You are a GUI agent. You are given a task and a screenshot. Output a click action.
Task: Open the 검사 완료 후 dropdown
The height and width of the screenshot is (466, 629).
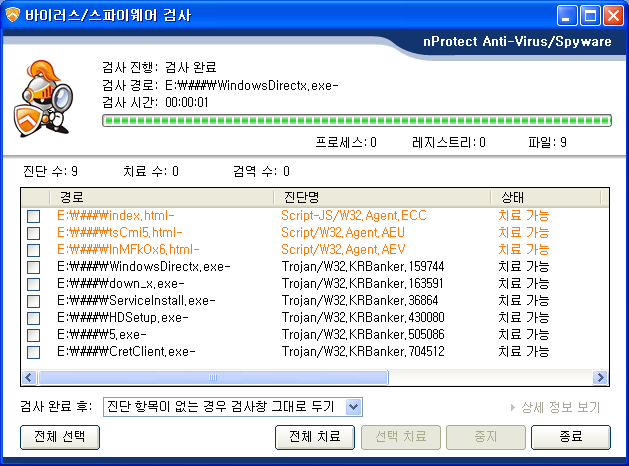[x=233, y=407]
